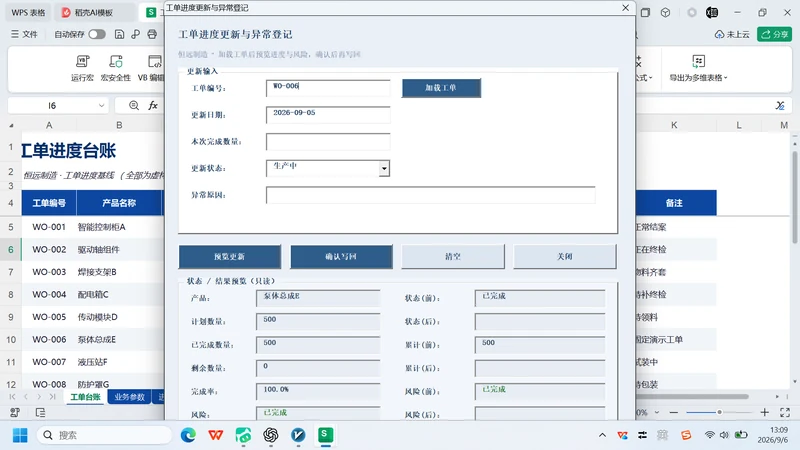This screenshot has height=450, width=800.
Task: Click the print icon in the quick toolbar
Action: [152, 34]
